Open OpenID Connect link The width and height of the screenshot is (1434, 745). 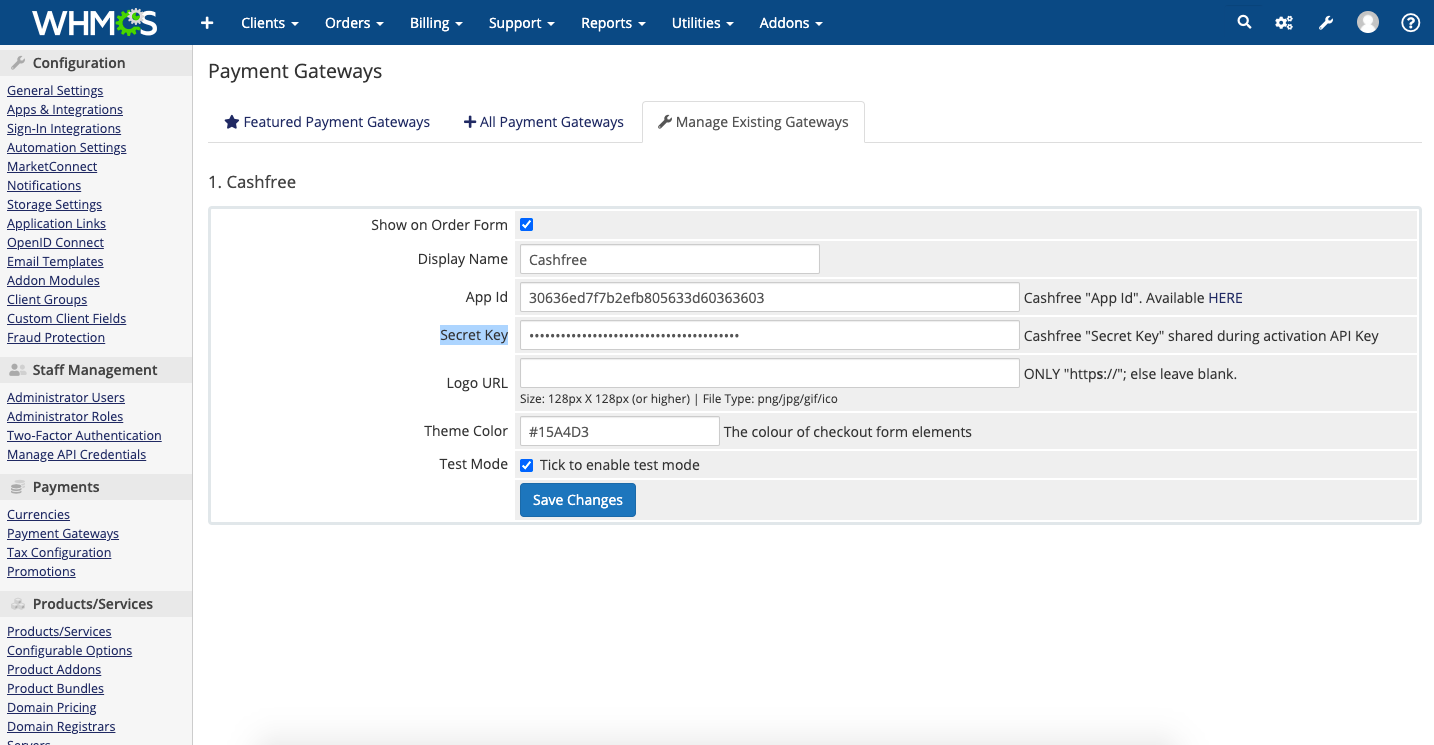pyautogui.click(x=55, y=243)
